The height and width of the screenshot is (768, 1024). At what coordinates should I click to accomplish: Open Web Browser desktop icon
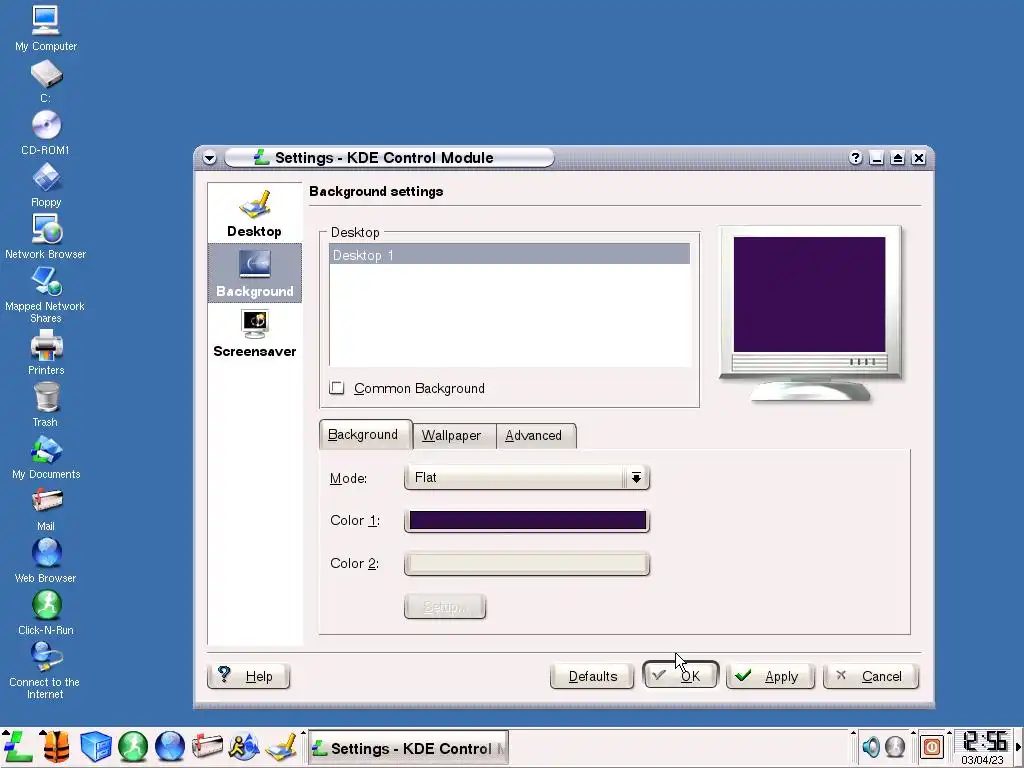(x=46, y=561)
